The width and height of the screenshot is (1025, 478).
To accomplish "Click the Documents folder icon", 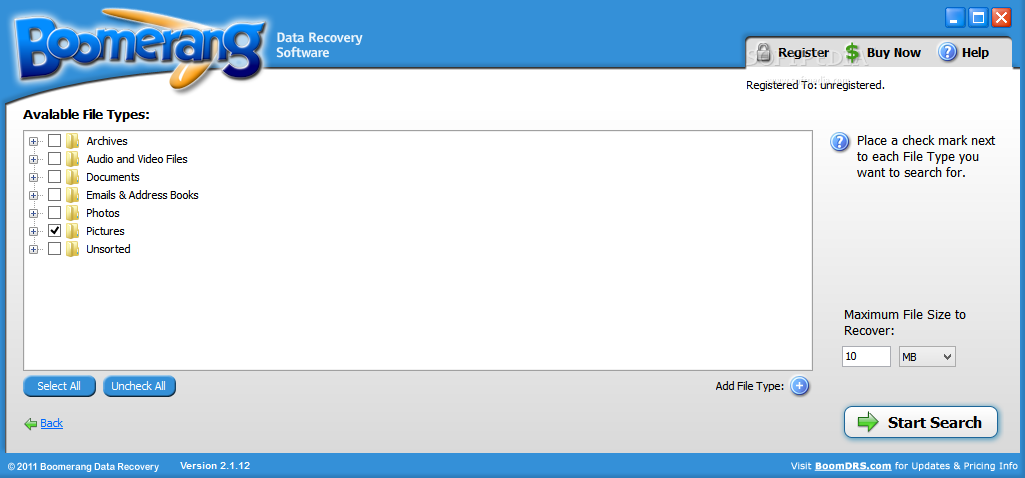I will tap(73, 177).
